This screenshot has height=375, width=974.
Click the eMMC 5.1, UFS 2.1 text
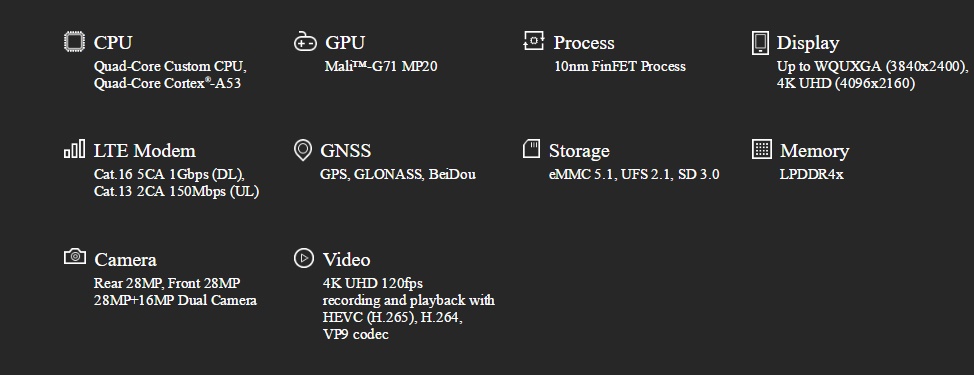pyautogui.click(x=610, y=174)
